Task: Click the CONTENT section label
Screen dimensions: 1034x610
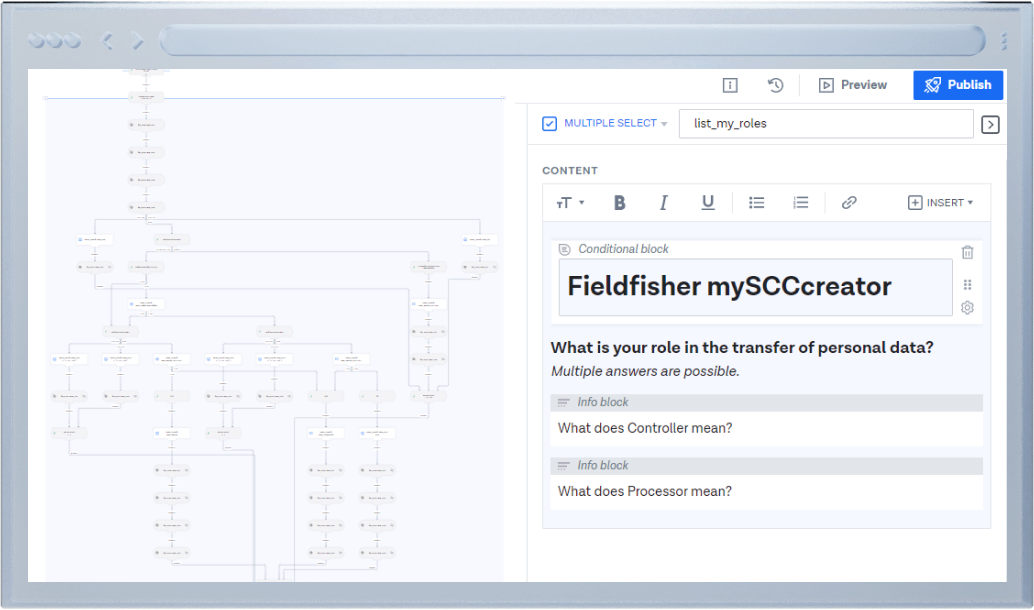Action: (x=570, y=171)
